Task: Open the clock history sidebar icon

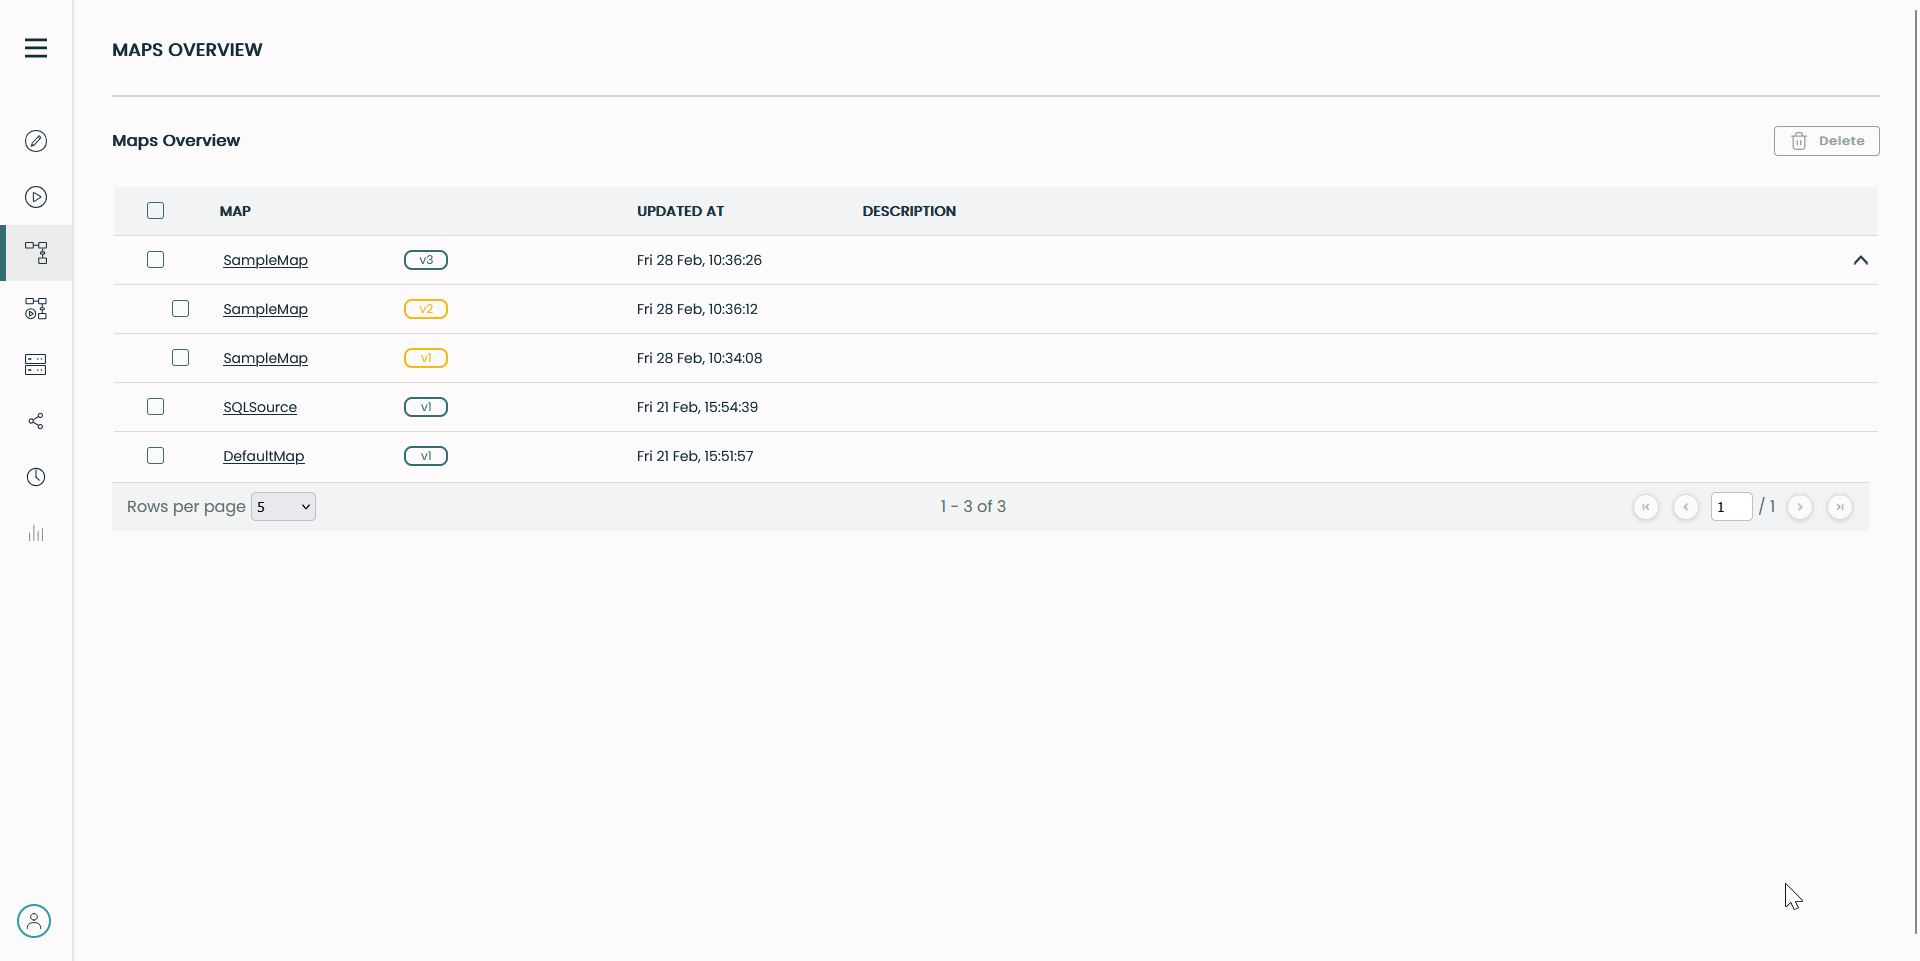Action: click(x=36, y=477)
